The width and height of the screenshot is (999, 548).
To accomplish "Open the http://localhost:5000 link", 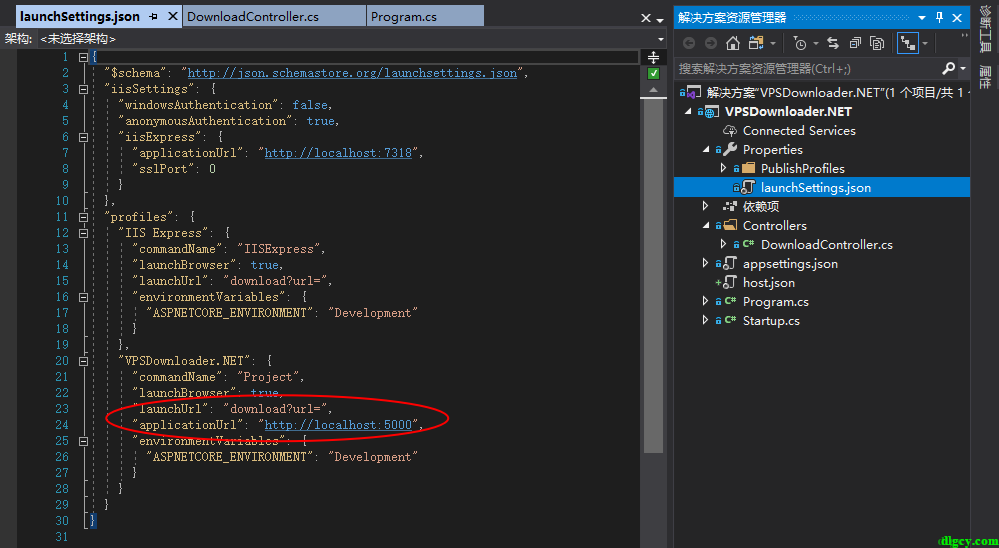I will (x=338, y=425).
